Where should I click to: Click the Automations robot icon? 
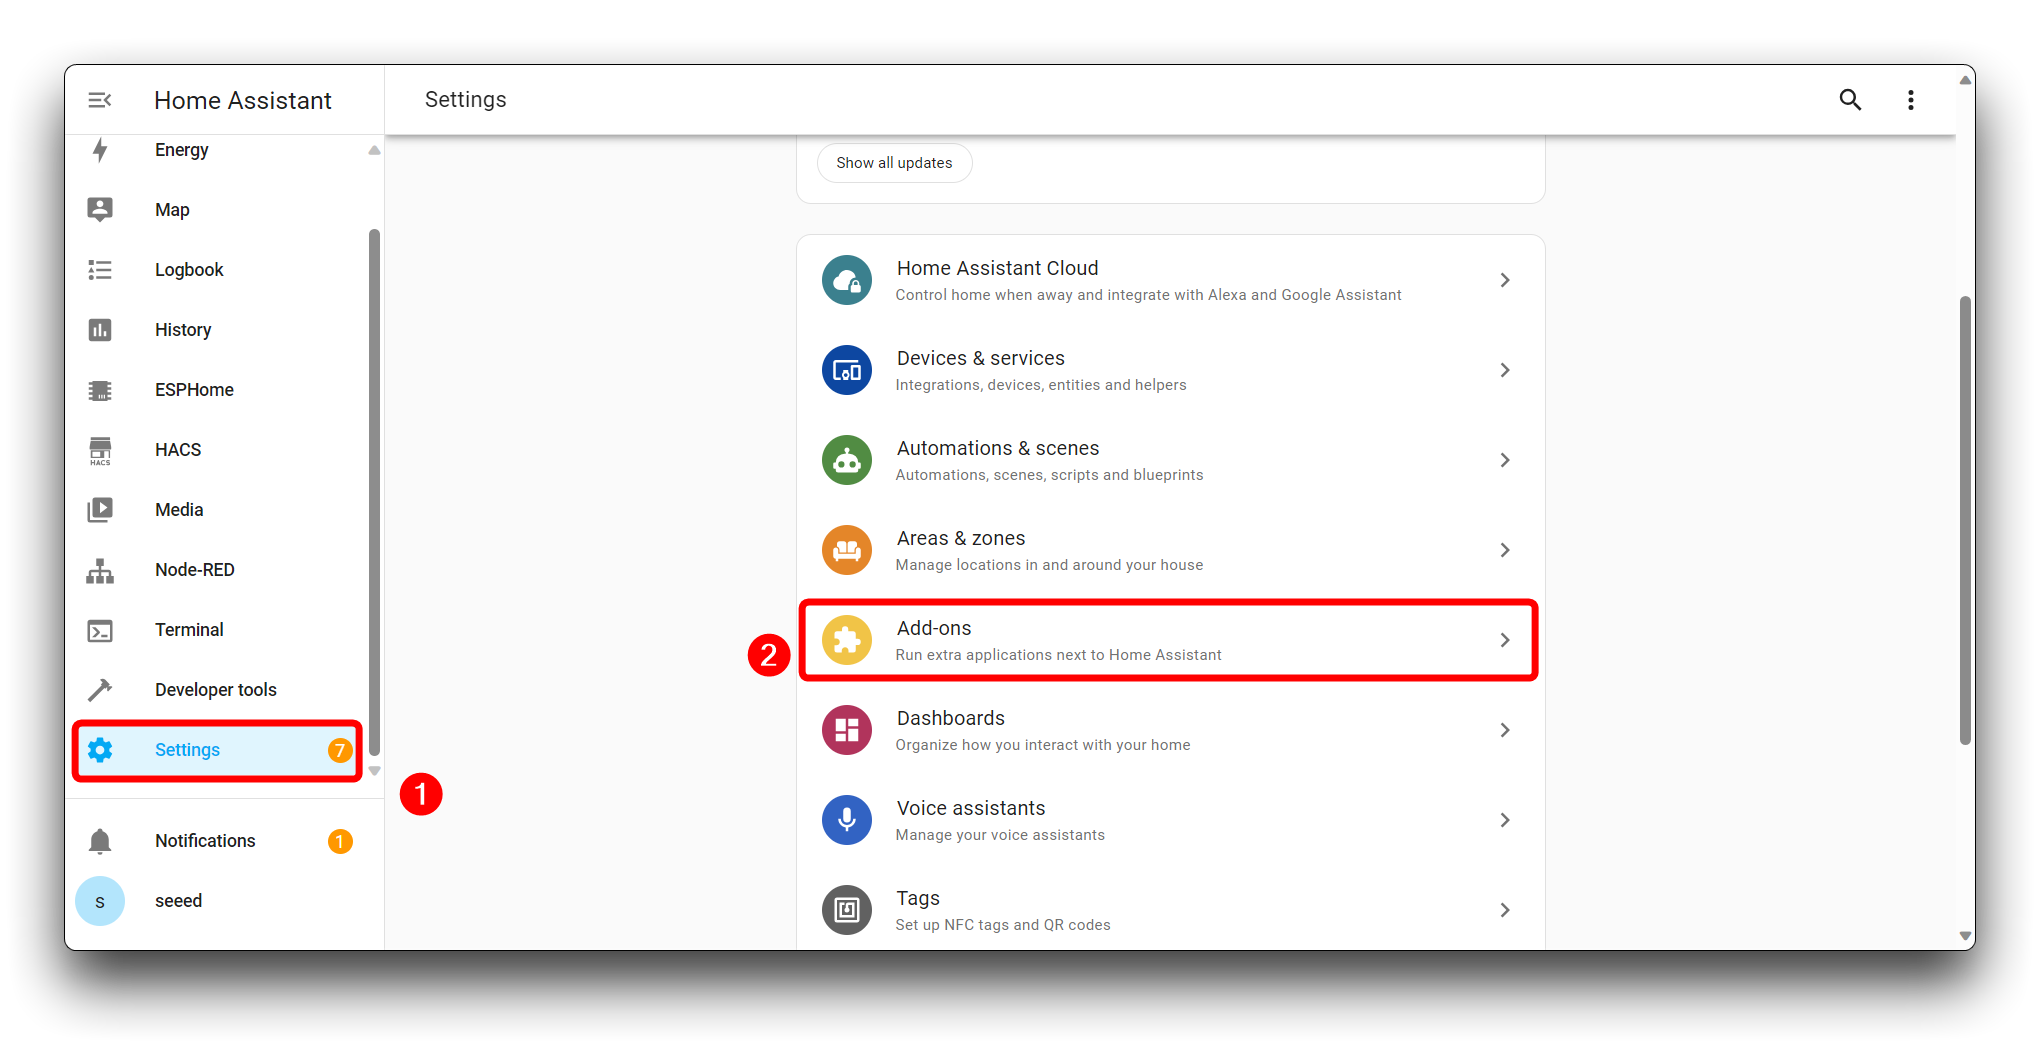point(847,460)
